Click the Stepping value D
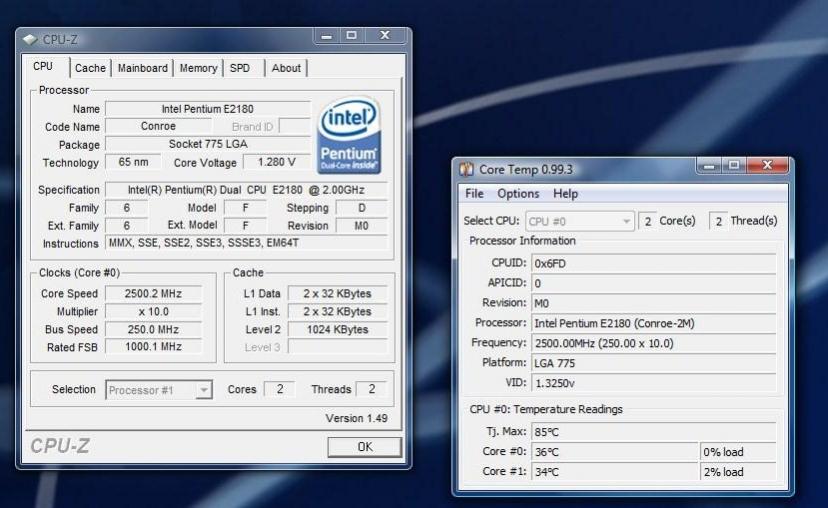828x508 pixels. coord(362,208)
